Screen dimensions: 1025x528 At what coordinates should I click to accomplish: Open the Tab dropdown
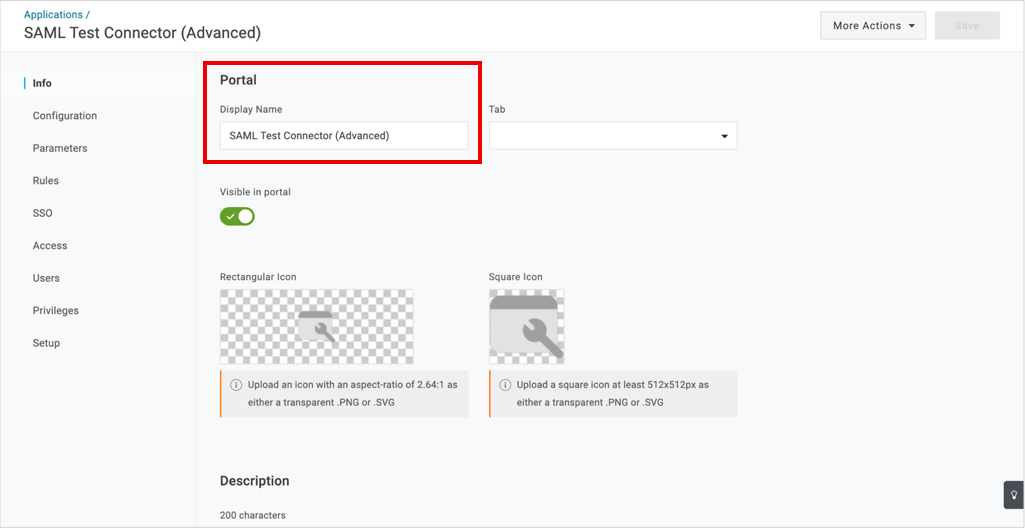point(613,135)
